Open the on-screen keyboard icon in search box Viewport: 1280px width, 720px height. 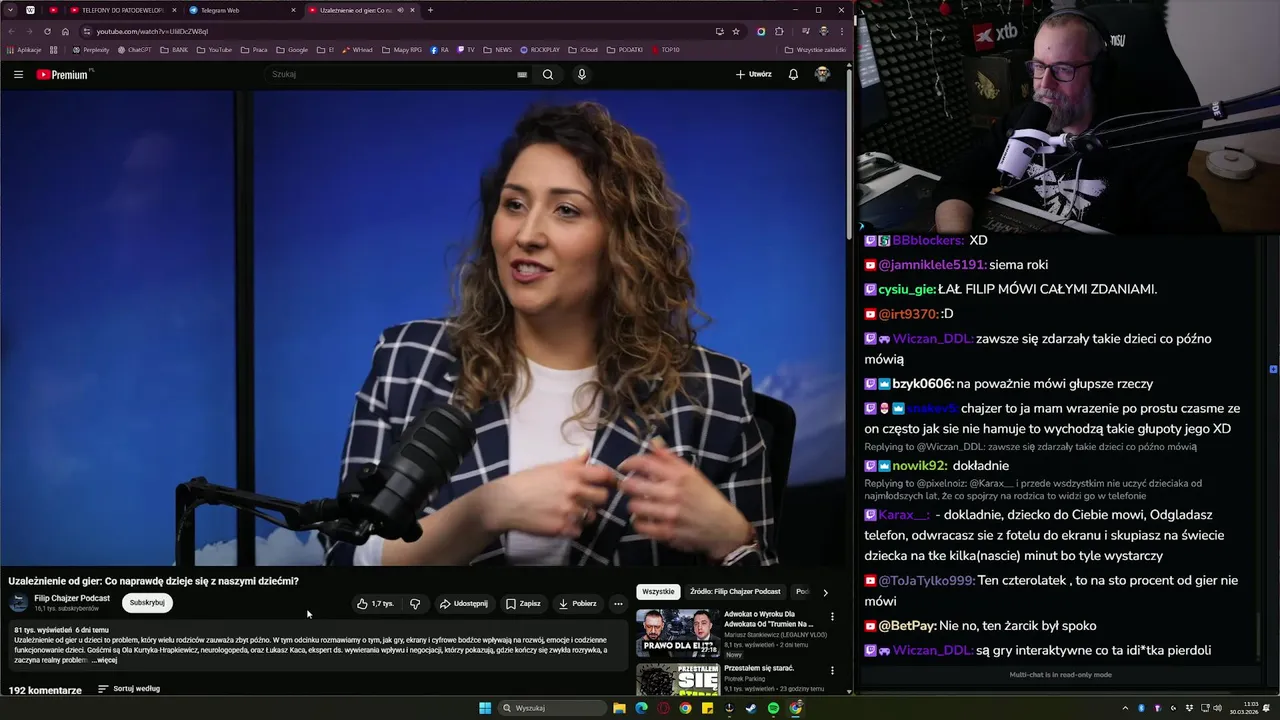522,74
